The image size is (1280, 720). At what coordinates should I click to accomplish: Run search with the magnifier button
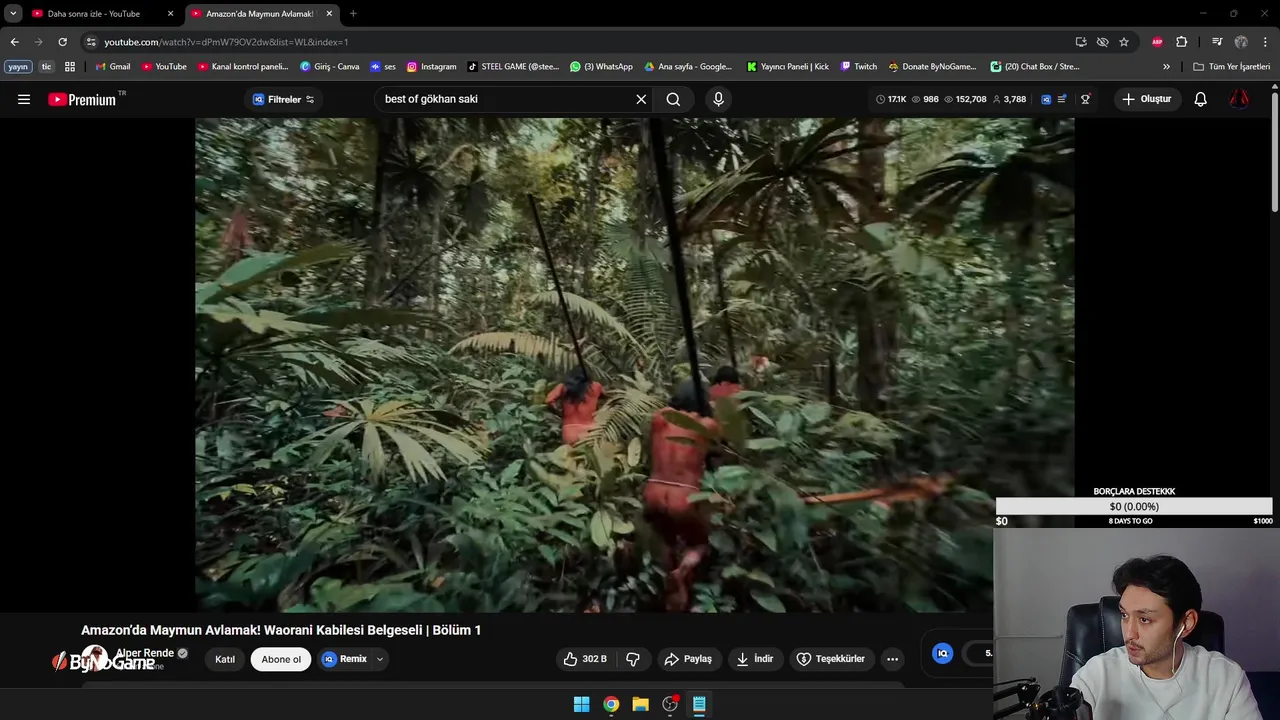[x=673, y=99]
